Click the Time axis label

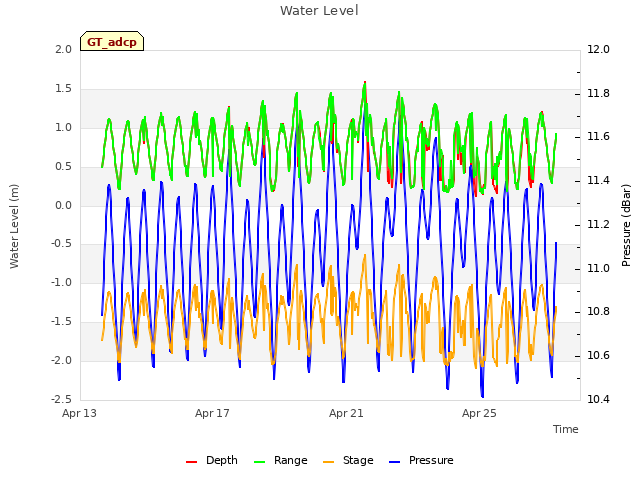pyautogui.click(x=566, y=429)
